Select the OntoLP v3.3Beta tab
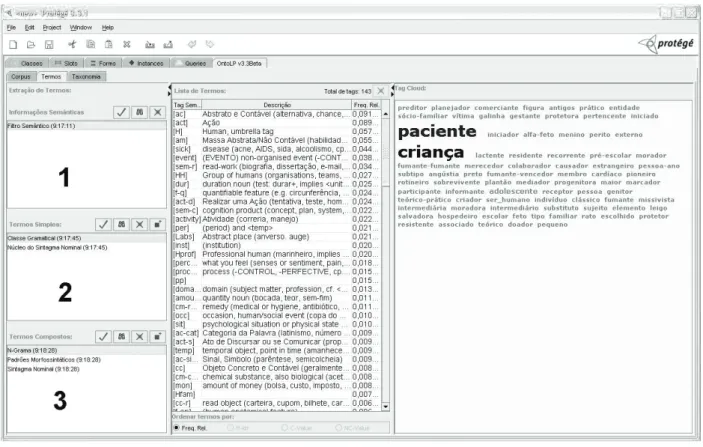Viewport: 703px width, 447px height. (239, 63)
